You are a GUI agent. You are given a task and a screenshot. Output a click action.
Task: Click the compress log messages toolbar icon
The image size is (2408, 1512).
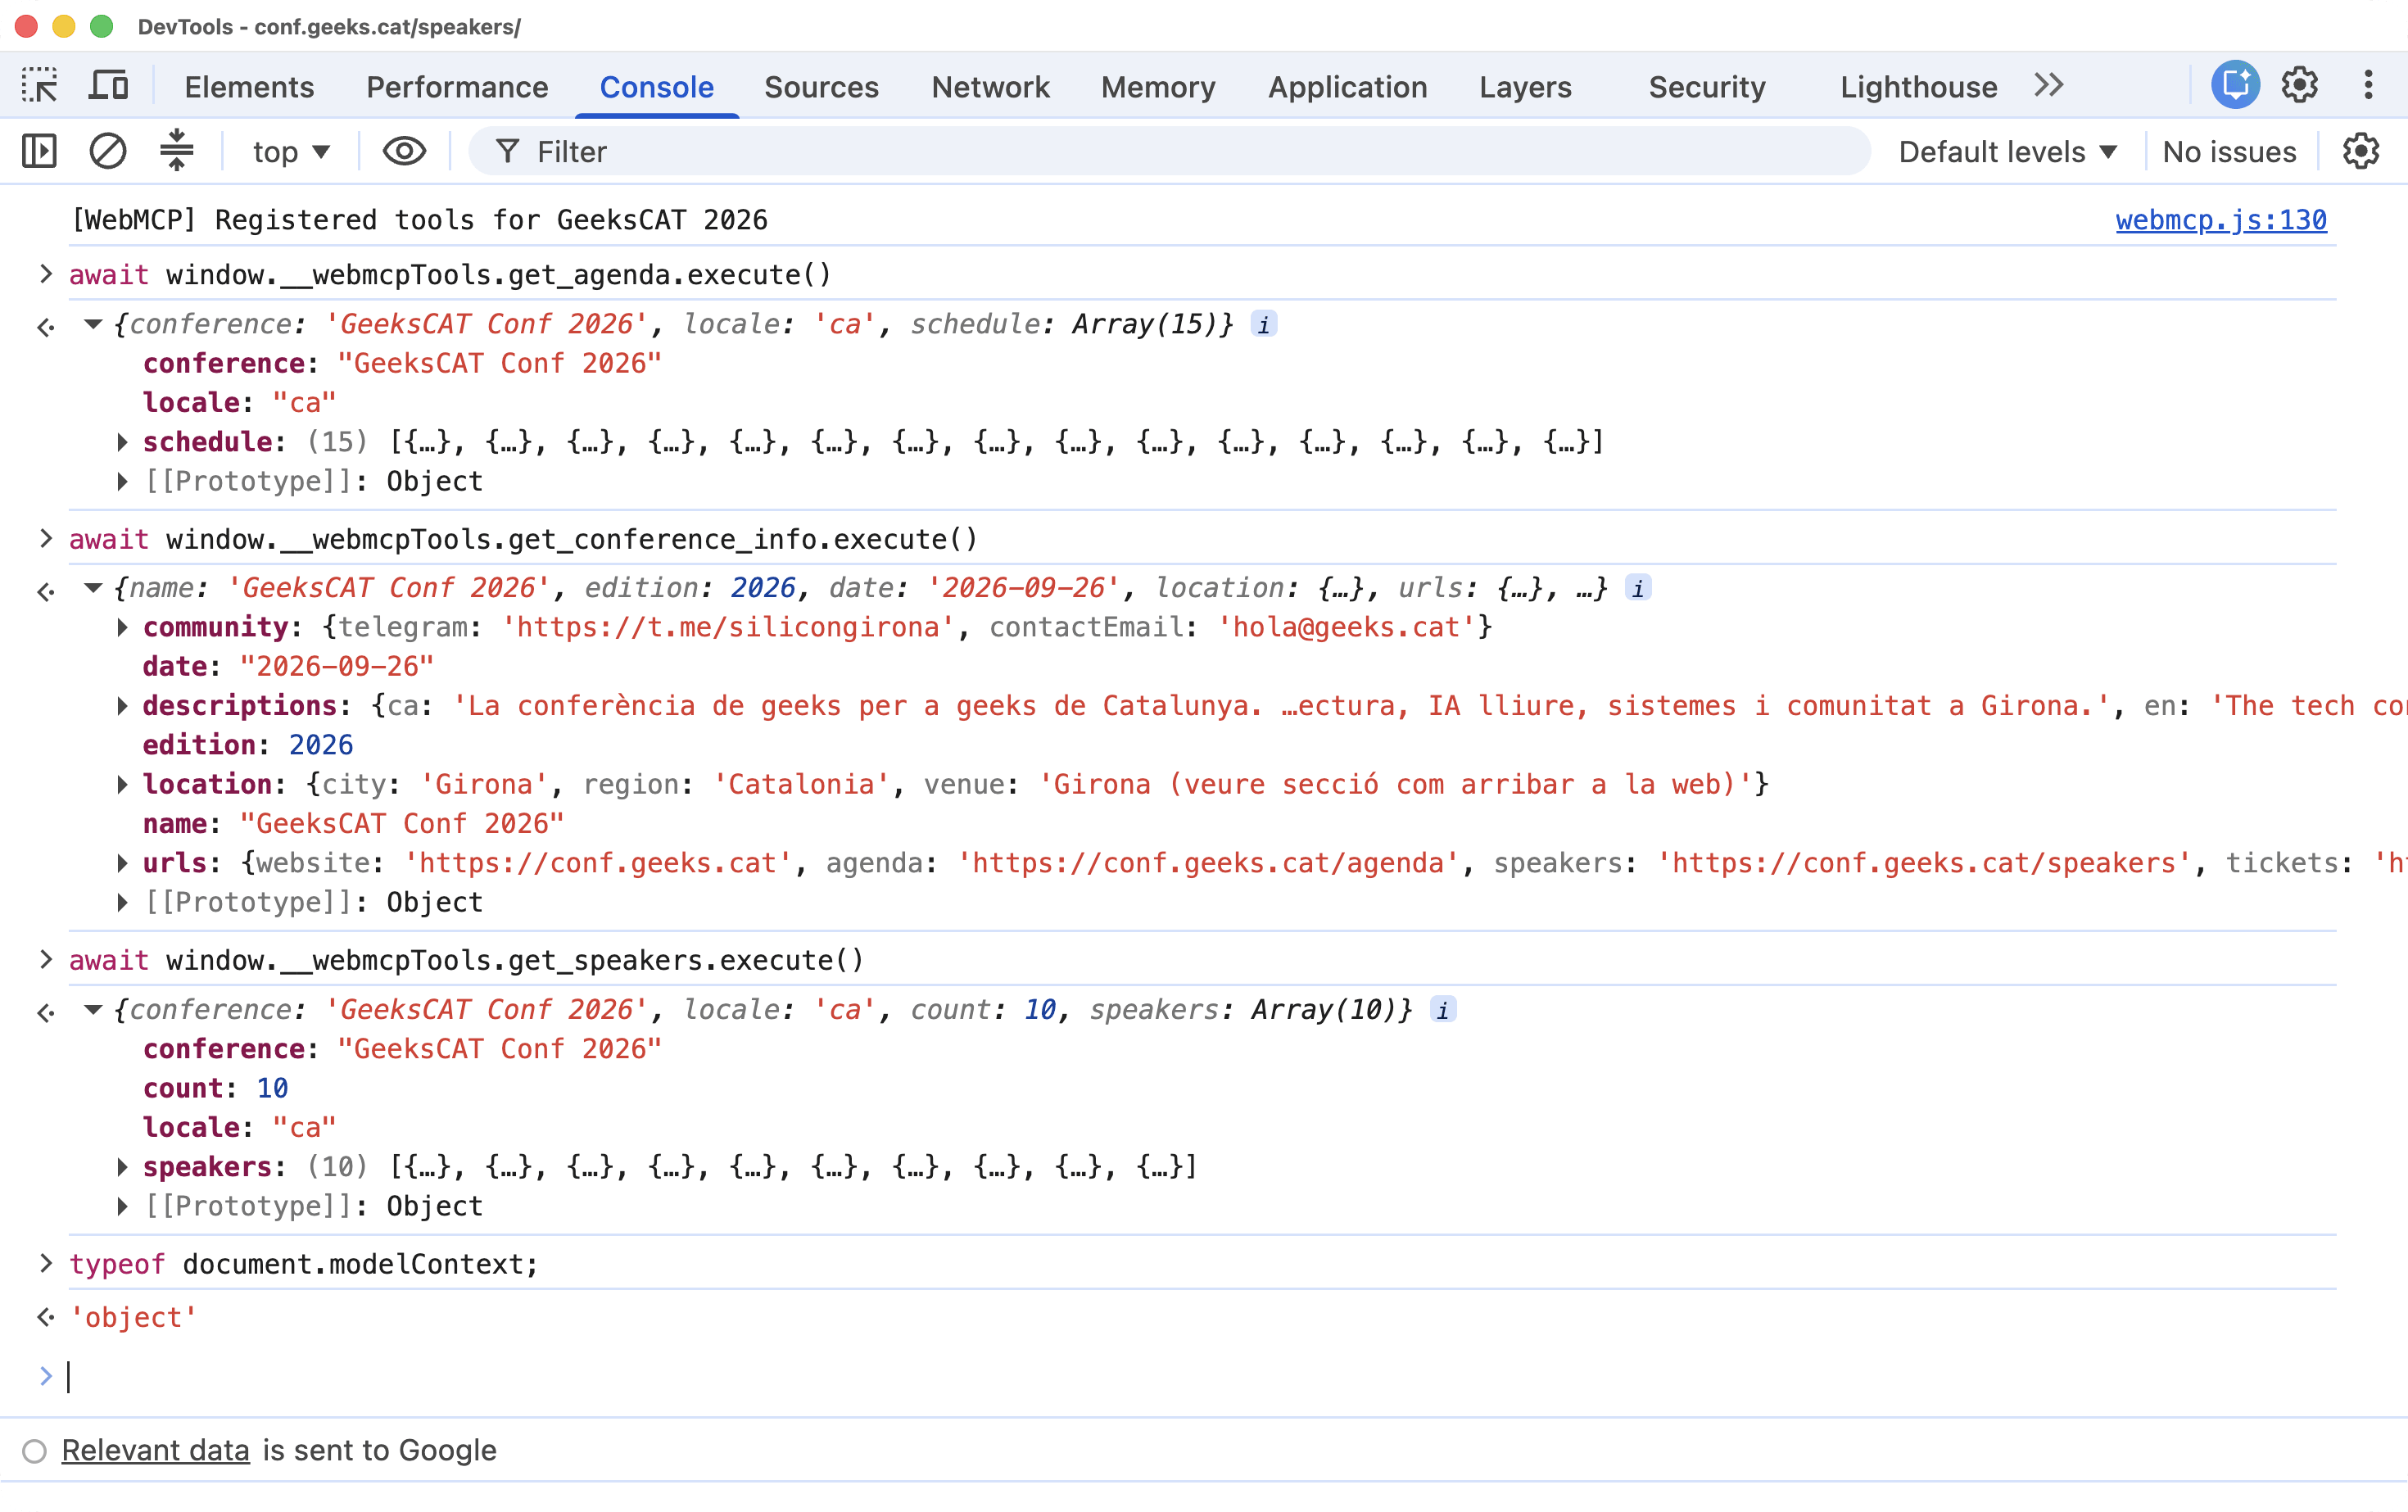177,152
